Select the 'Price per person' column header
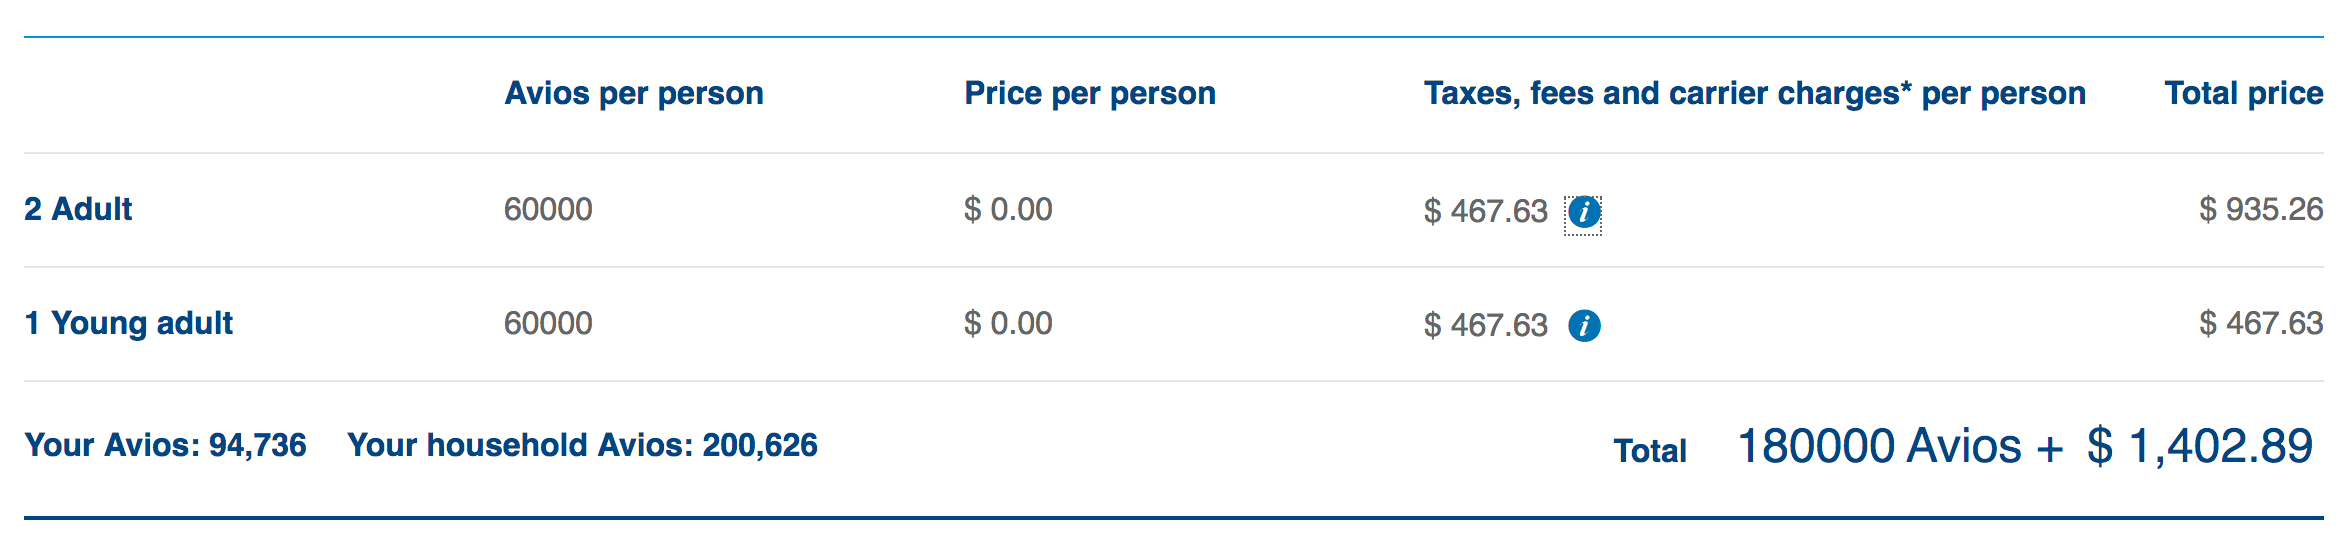 (1089, 93)
